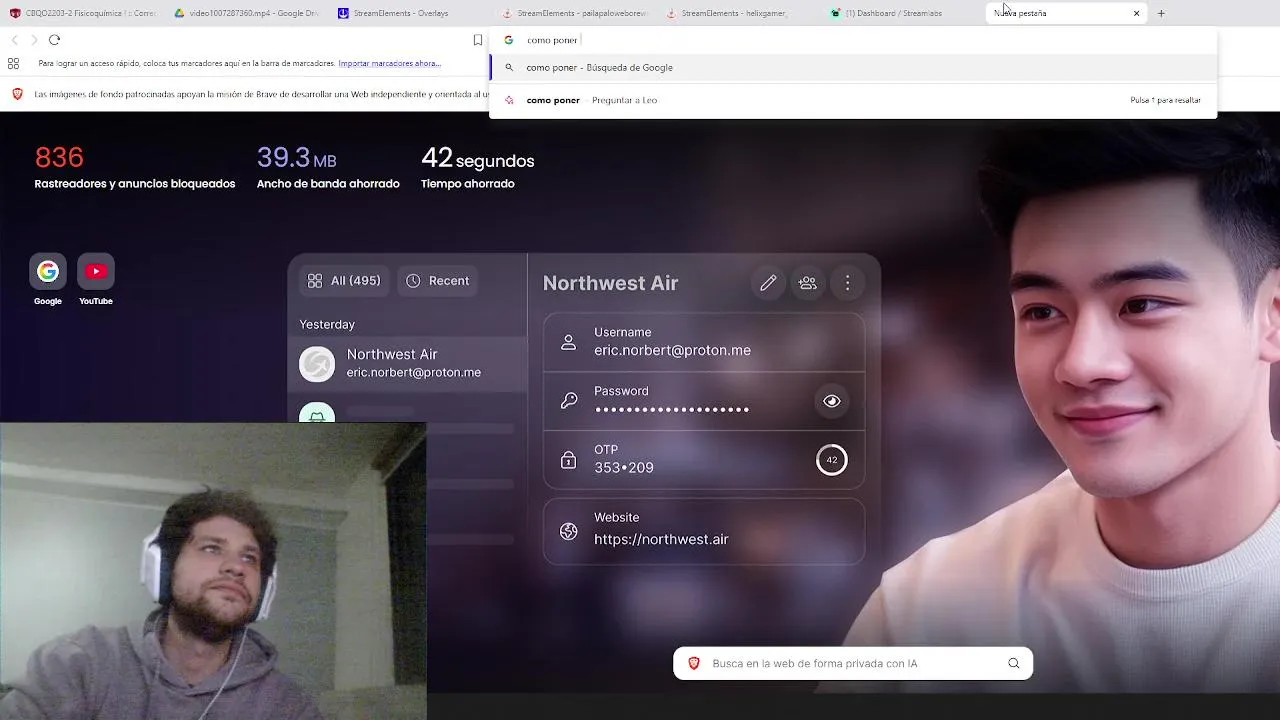The width and height of the screenshot is (1280, 720).
Task: Reload the current page
Action: click(x=54, y=40)
